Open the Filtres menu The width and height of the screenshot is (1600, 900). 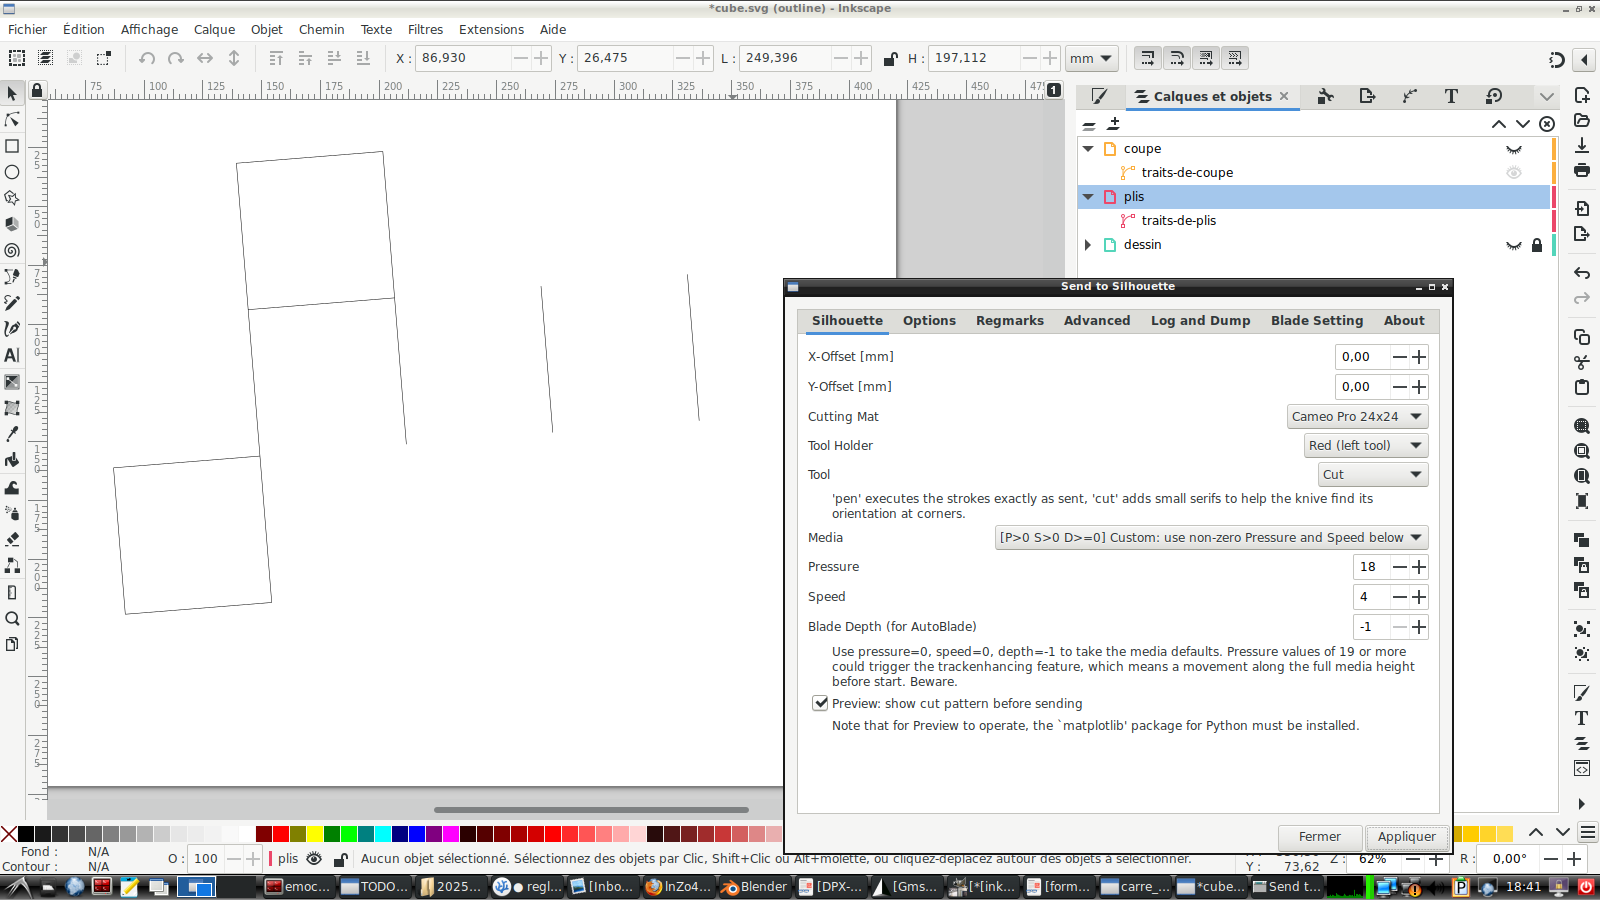click(x=425, y=29)
